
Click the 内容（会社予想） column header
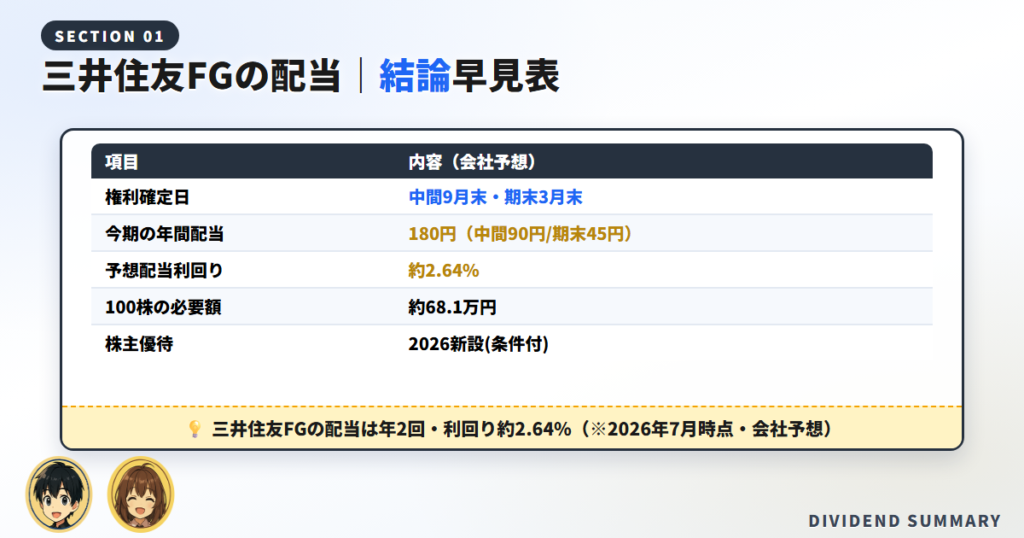pos(472,162)
